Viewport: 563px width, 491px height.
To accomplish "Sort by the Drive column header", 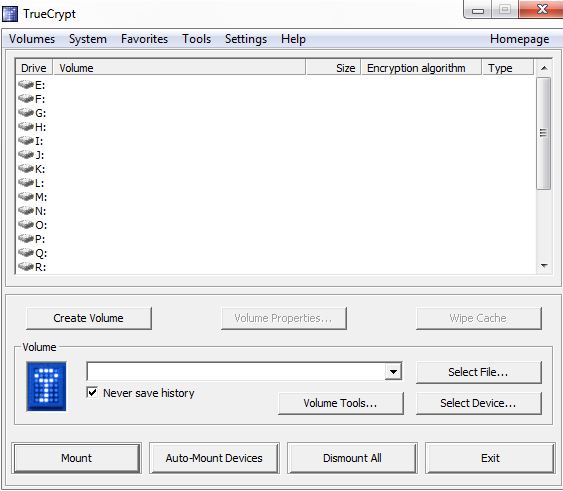I will coord(34,68).
